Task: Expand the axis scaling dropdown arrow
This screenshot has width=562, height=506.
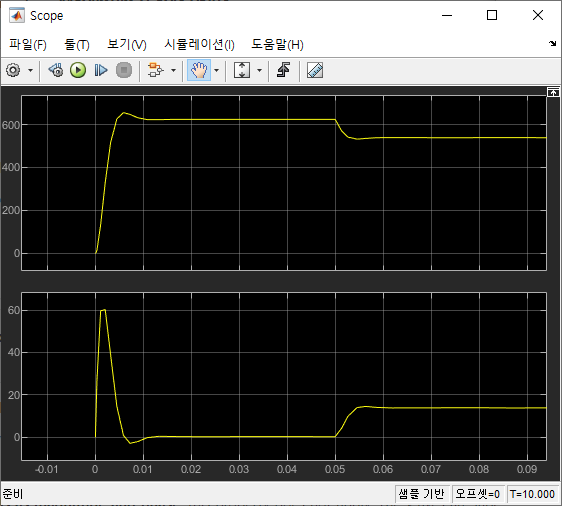Action: click(259, 70)
